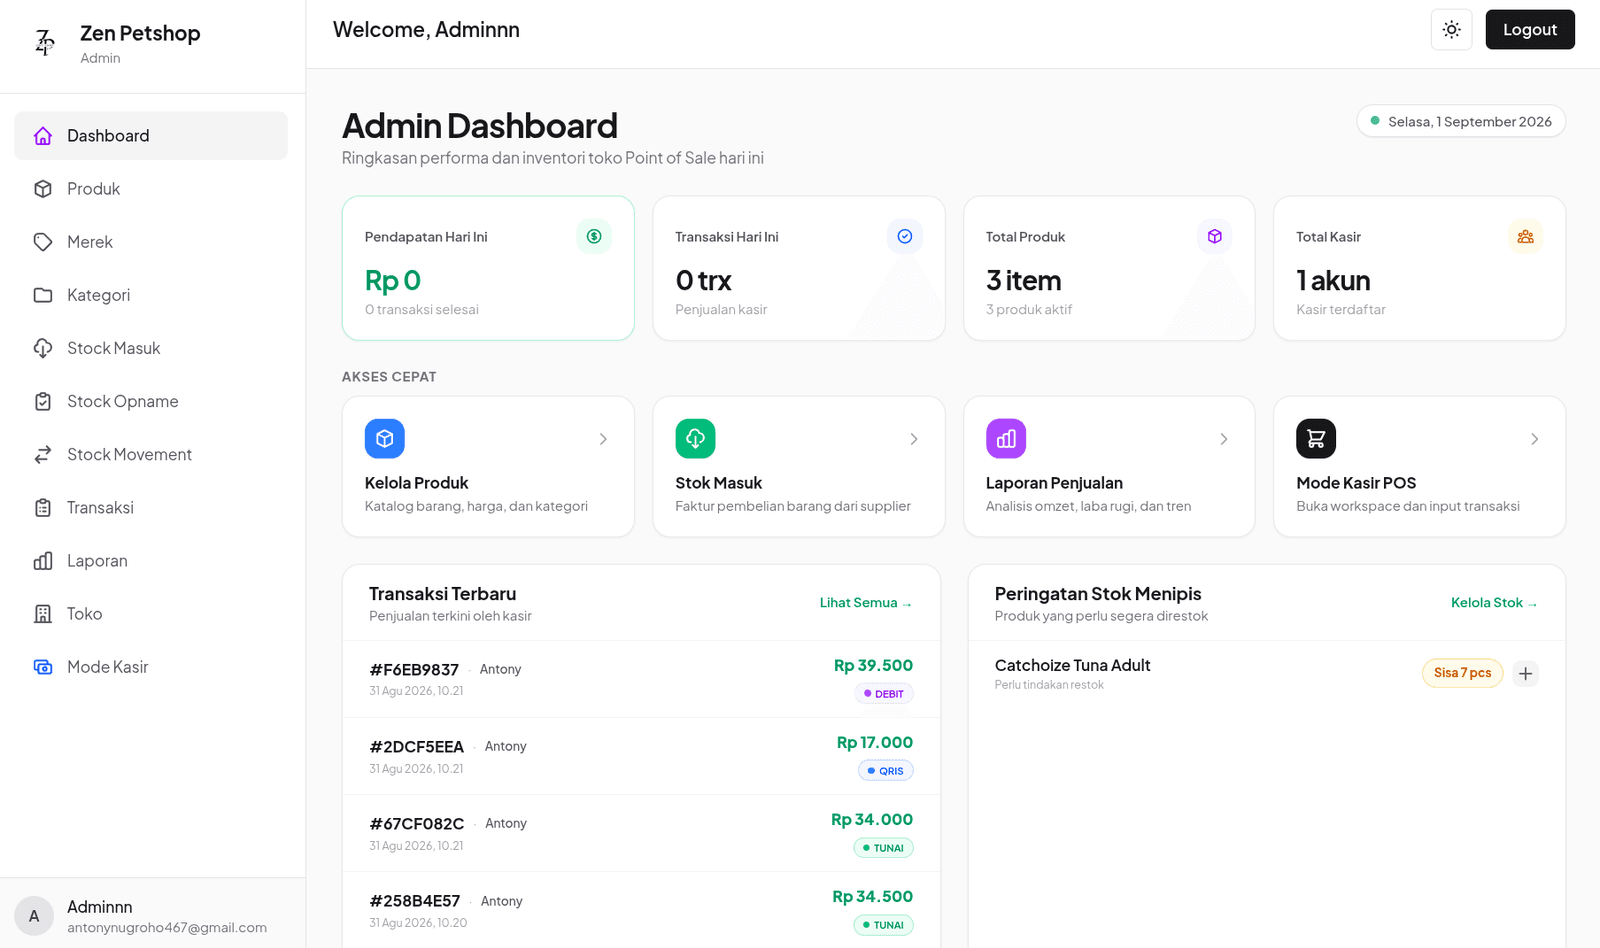Click Catchoize Tuna Adult product name
The height and width of the screenshot is (948, 1600).
[x=1072, y=666]
